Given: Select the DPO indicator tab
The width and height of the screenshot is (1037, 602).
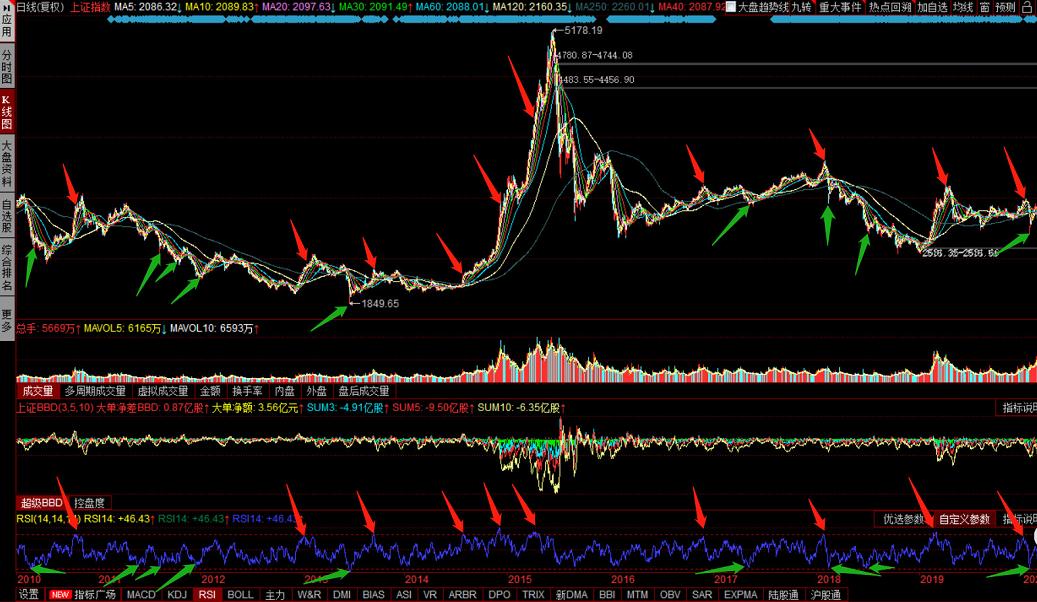Looking at the screenshot, I should click(499, 595).
